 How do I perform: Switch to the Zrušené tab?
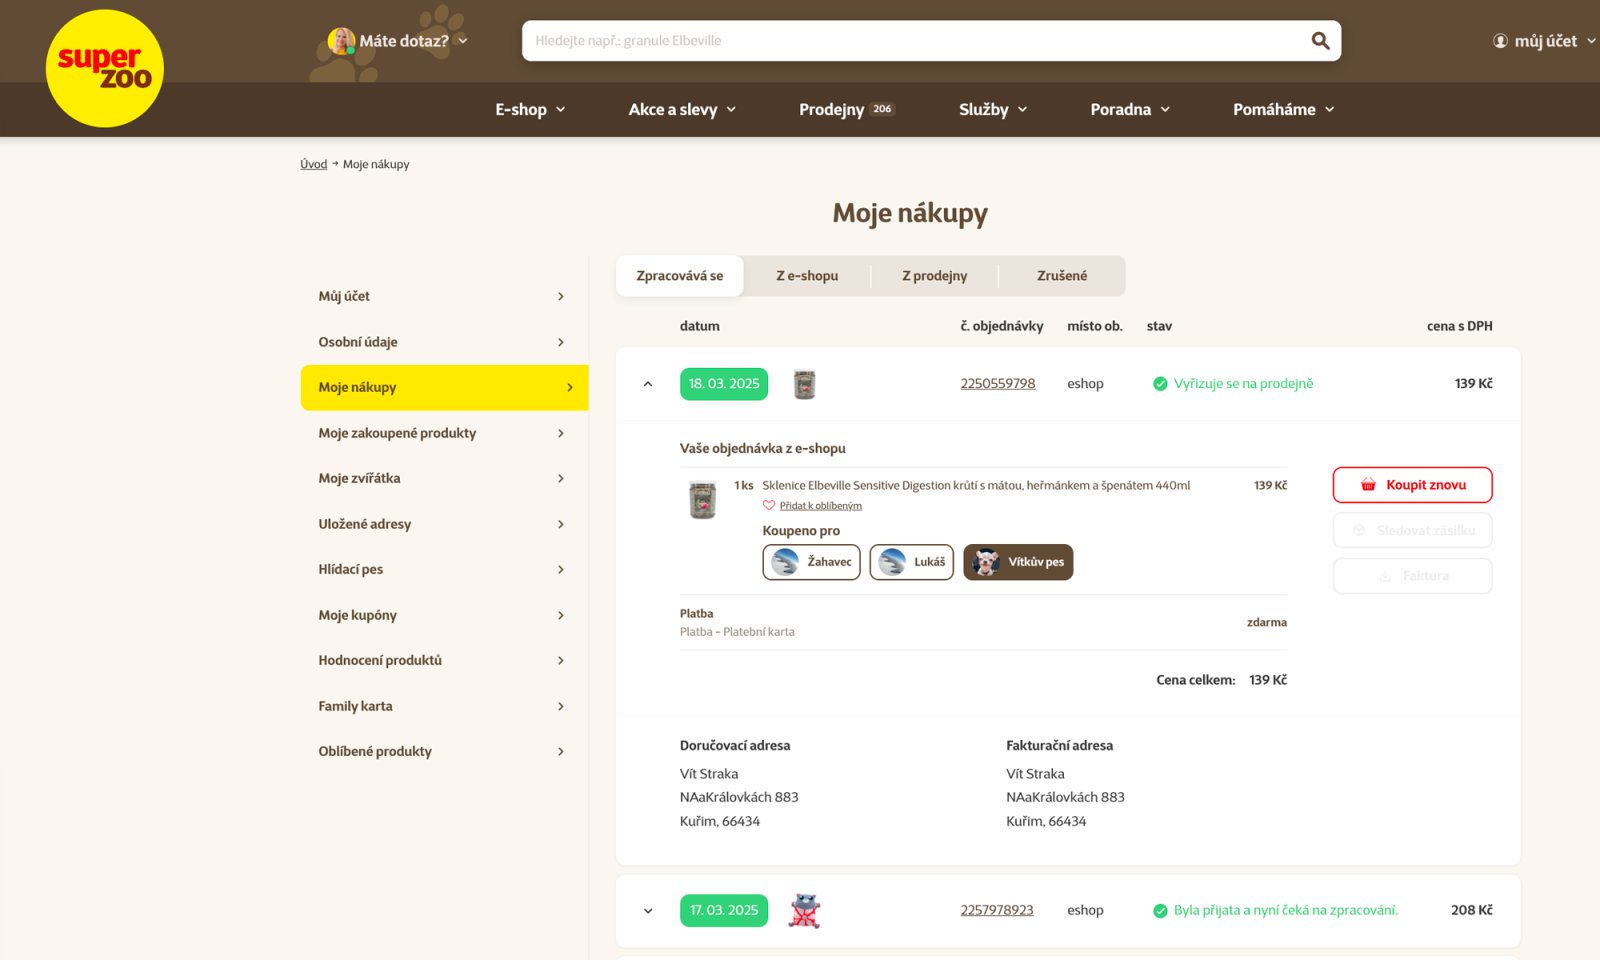coord(1061,276)
